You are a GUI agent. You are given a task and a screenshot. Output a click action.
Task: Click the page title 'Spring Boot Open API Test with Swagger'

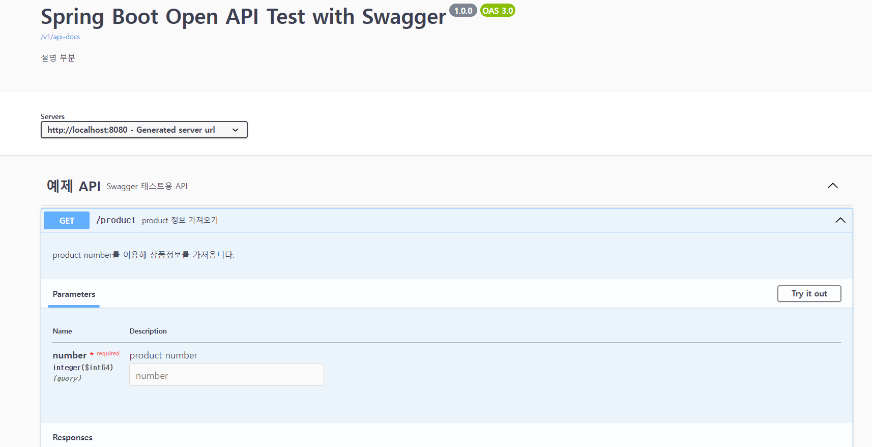click(244, 17)
